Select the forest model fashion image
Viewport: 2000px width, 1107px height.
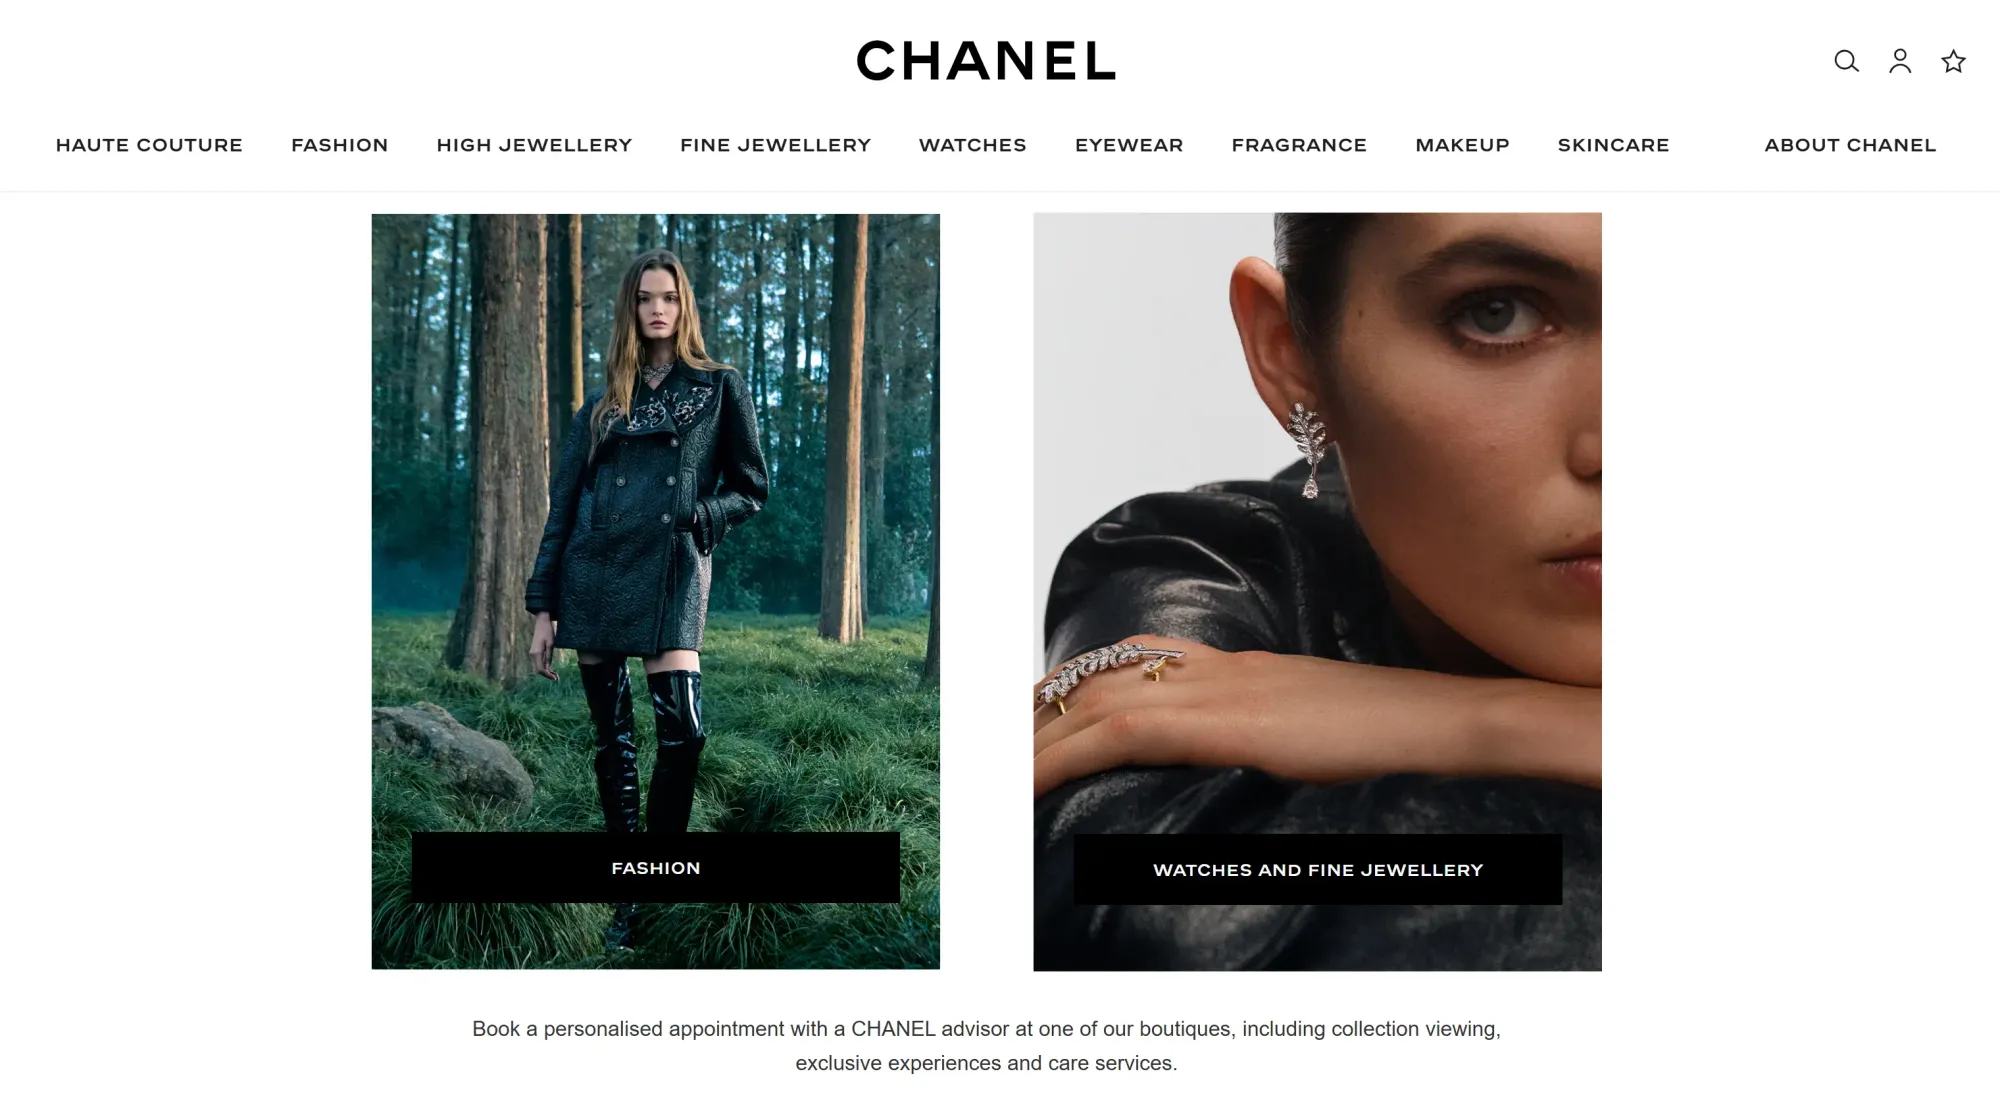tap(656, 520)
